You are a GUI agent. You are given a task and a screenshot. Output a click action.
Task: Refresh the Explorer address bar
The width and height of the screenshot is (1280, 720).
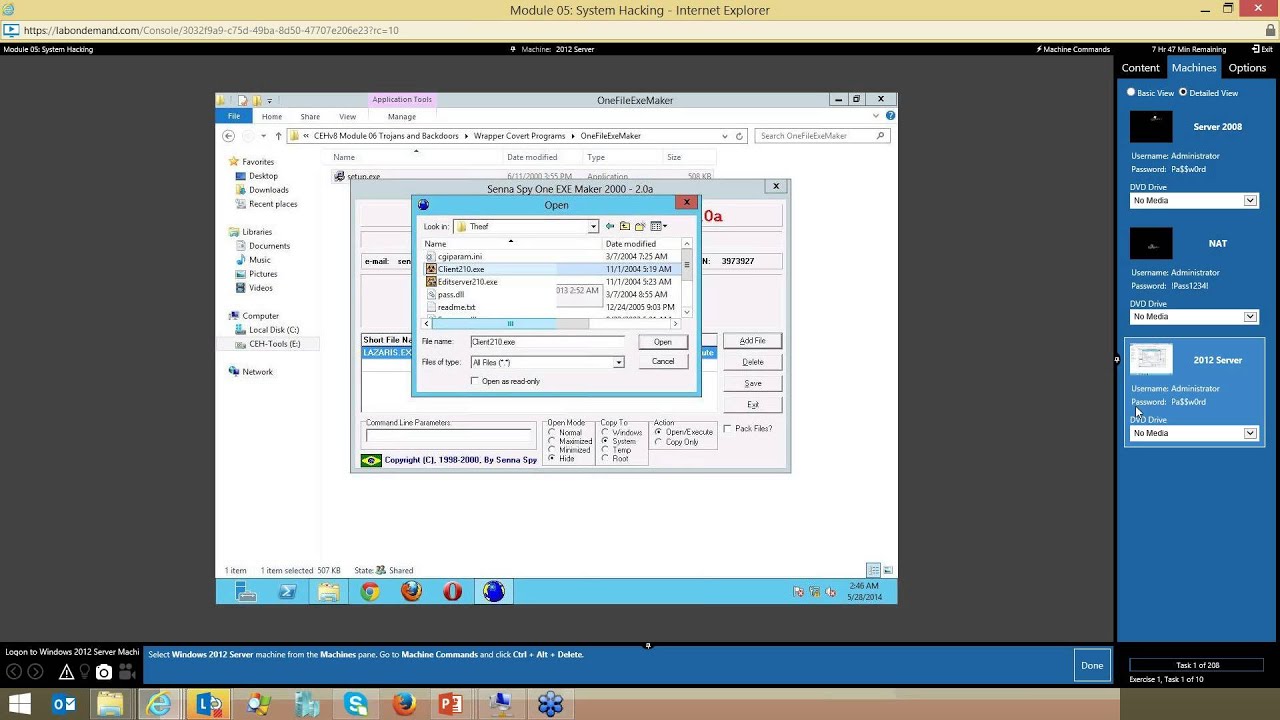tap(740, 136)
